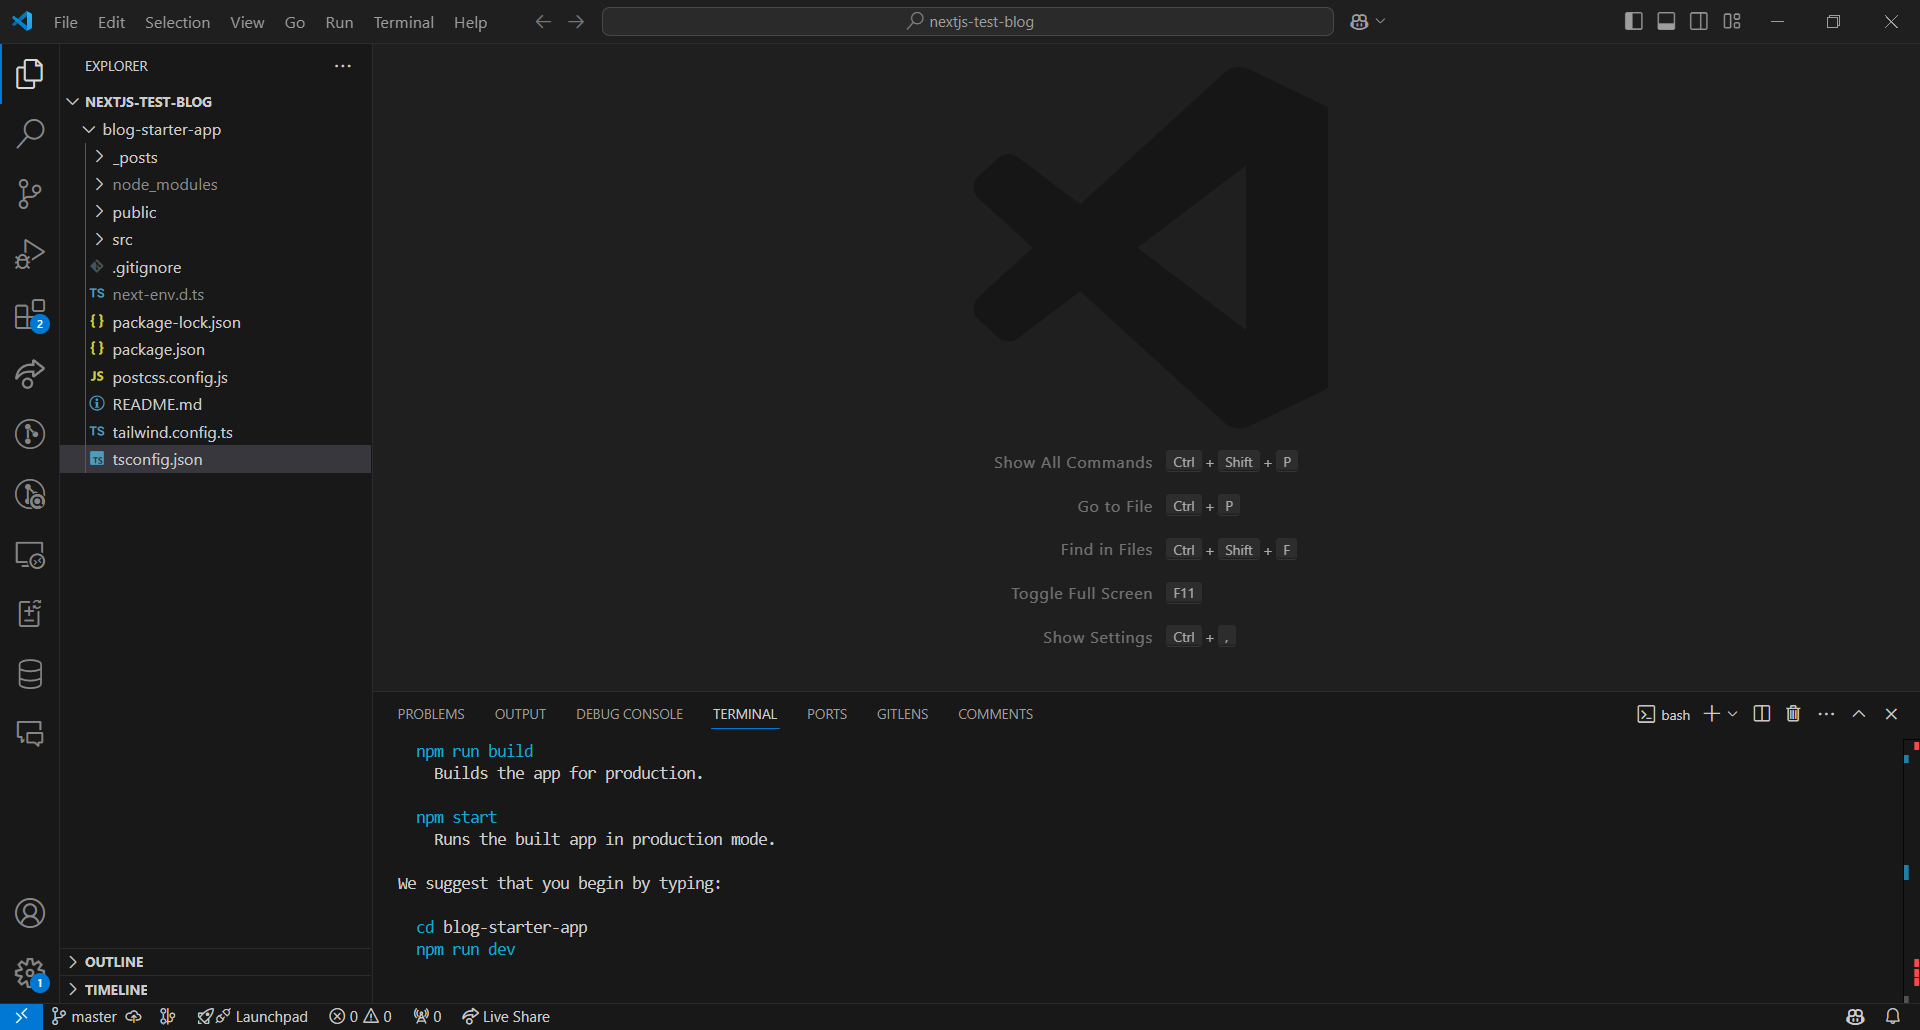The width and height of the screenshot is (1920, 1030).
Task: Kill terminal with the trash icon
Action: pyautogui.click(x=1793, y=714)
